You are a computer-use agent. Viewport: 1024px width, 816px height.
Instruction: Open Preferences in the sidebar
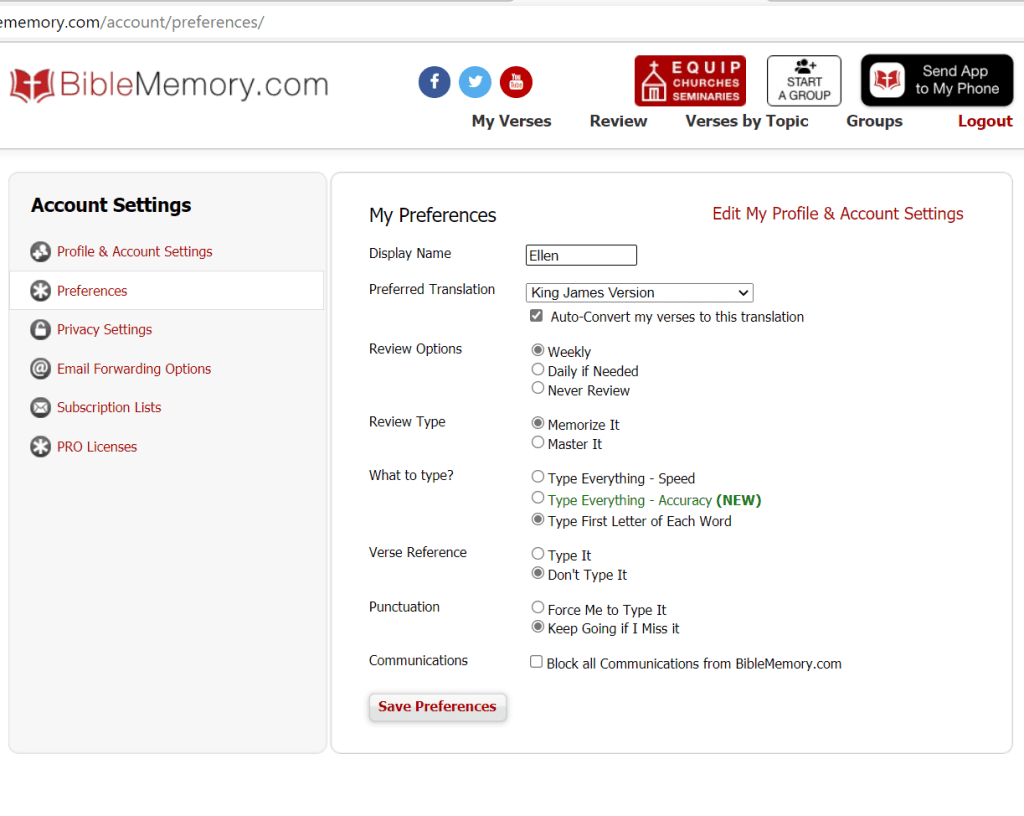click(x=92, y=291)
